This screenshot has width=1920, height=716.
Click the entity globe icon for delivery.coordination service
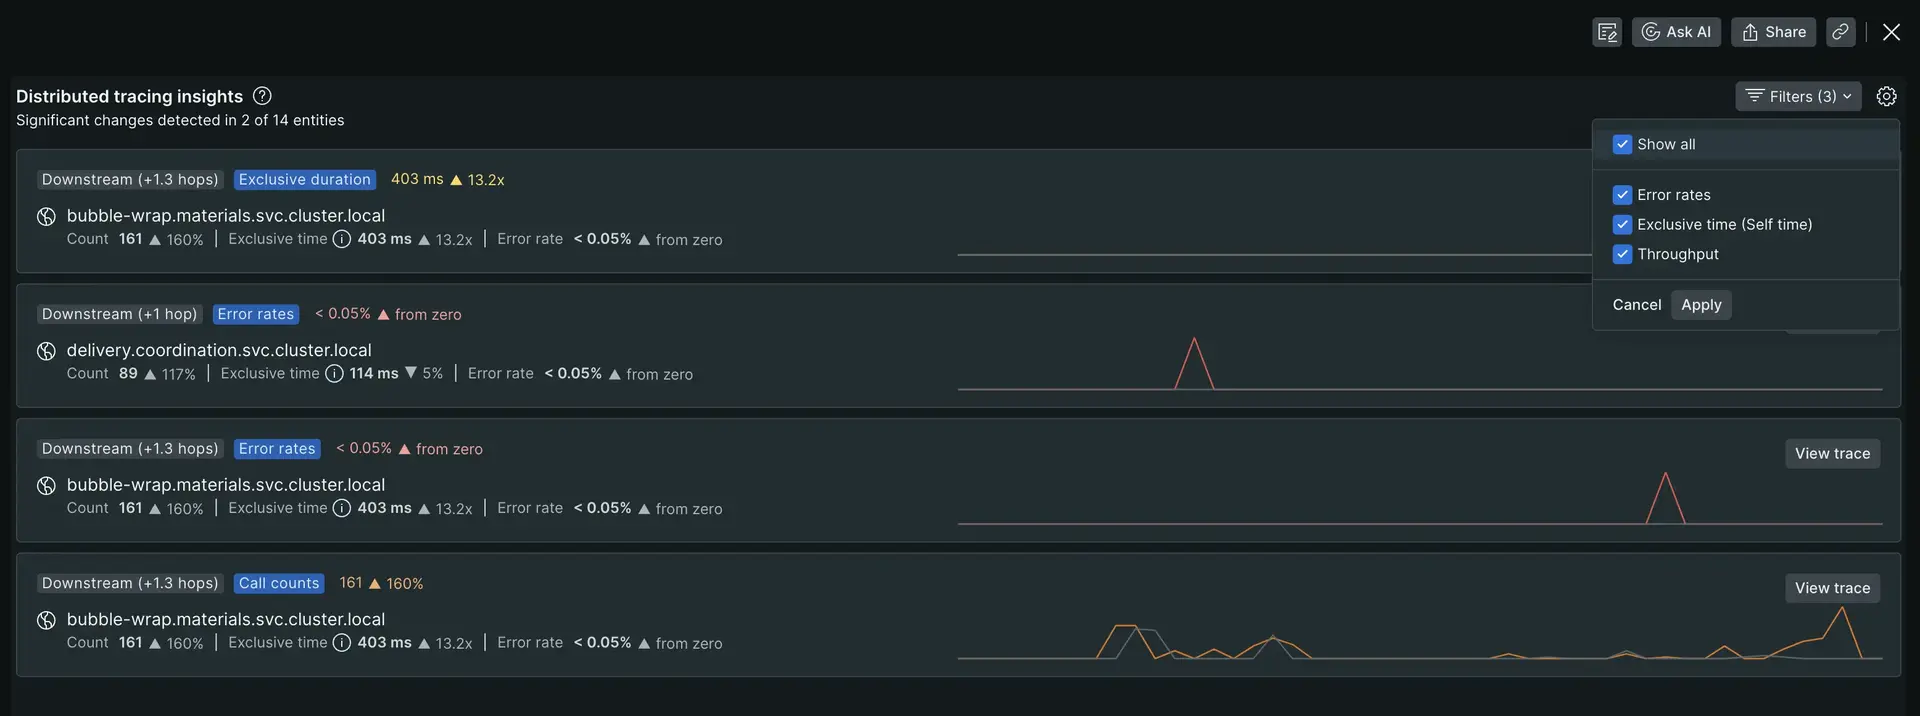coord(46,351)
